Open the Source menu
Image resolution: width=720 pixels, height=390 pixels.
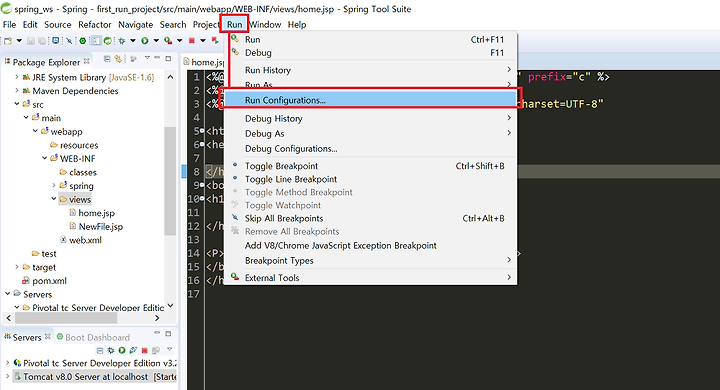[57, 24]
